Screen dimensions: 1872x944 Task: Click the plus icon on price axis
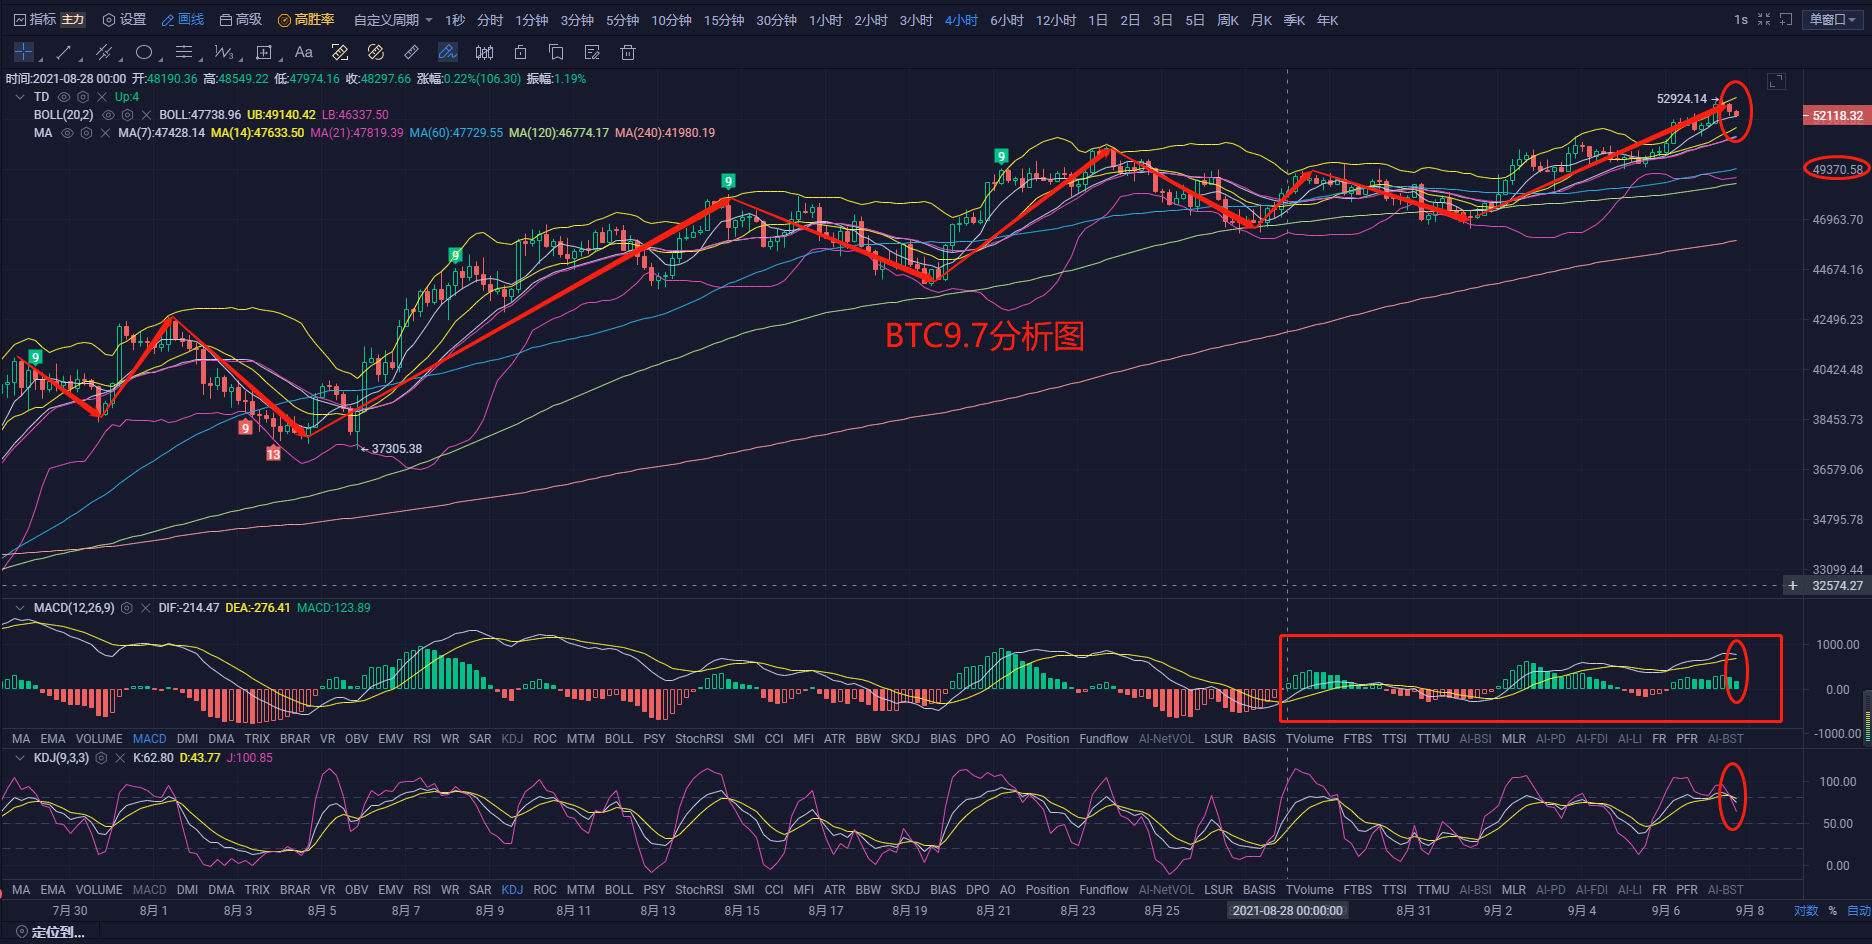[1793, 586]
